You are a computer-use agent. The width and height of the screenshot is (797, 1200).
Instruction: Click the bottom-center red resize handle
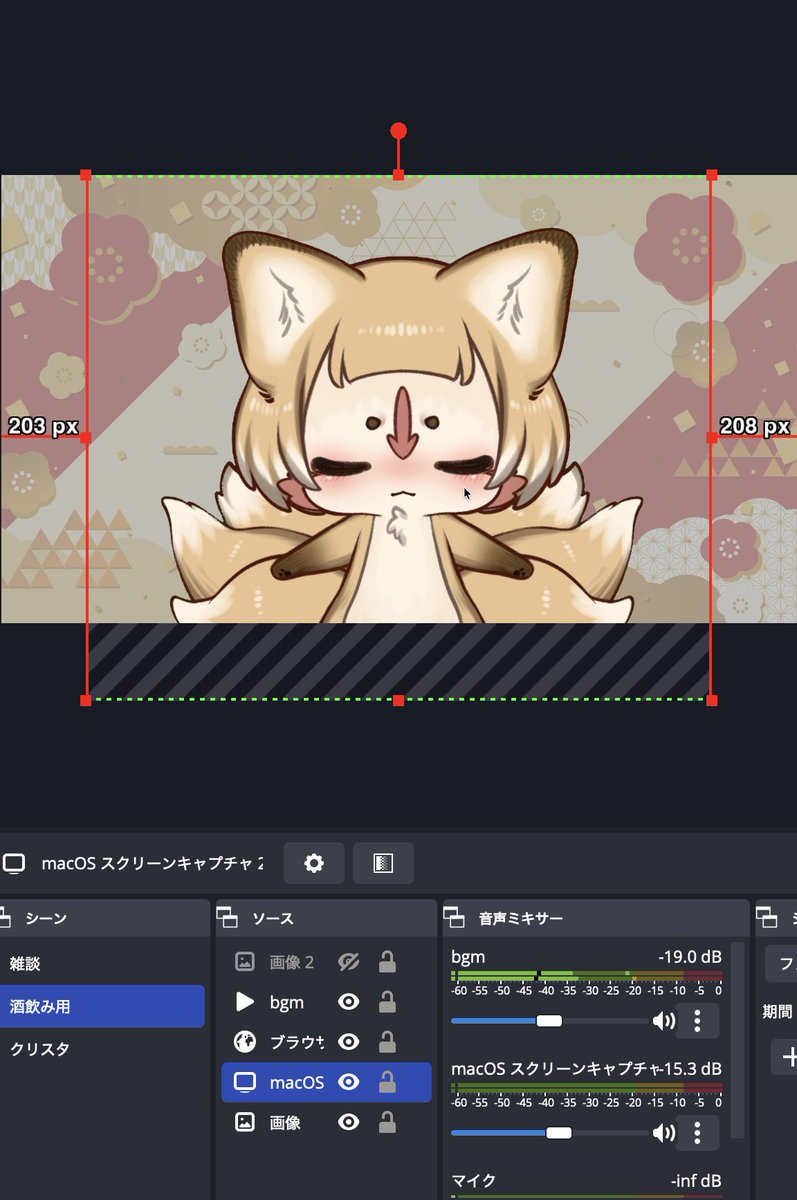(x=398, y=700)
